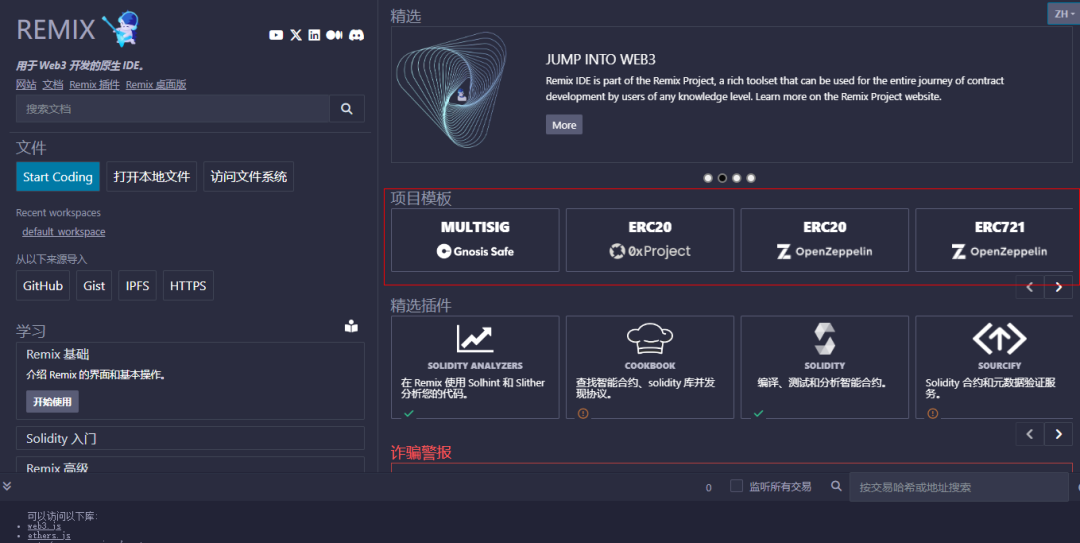Select the ERC20 OpenZeppelin template
The image size is (1080, 543).
(824, 240)
